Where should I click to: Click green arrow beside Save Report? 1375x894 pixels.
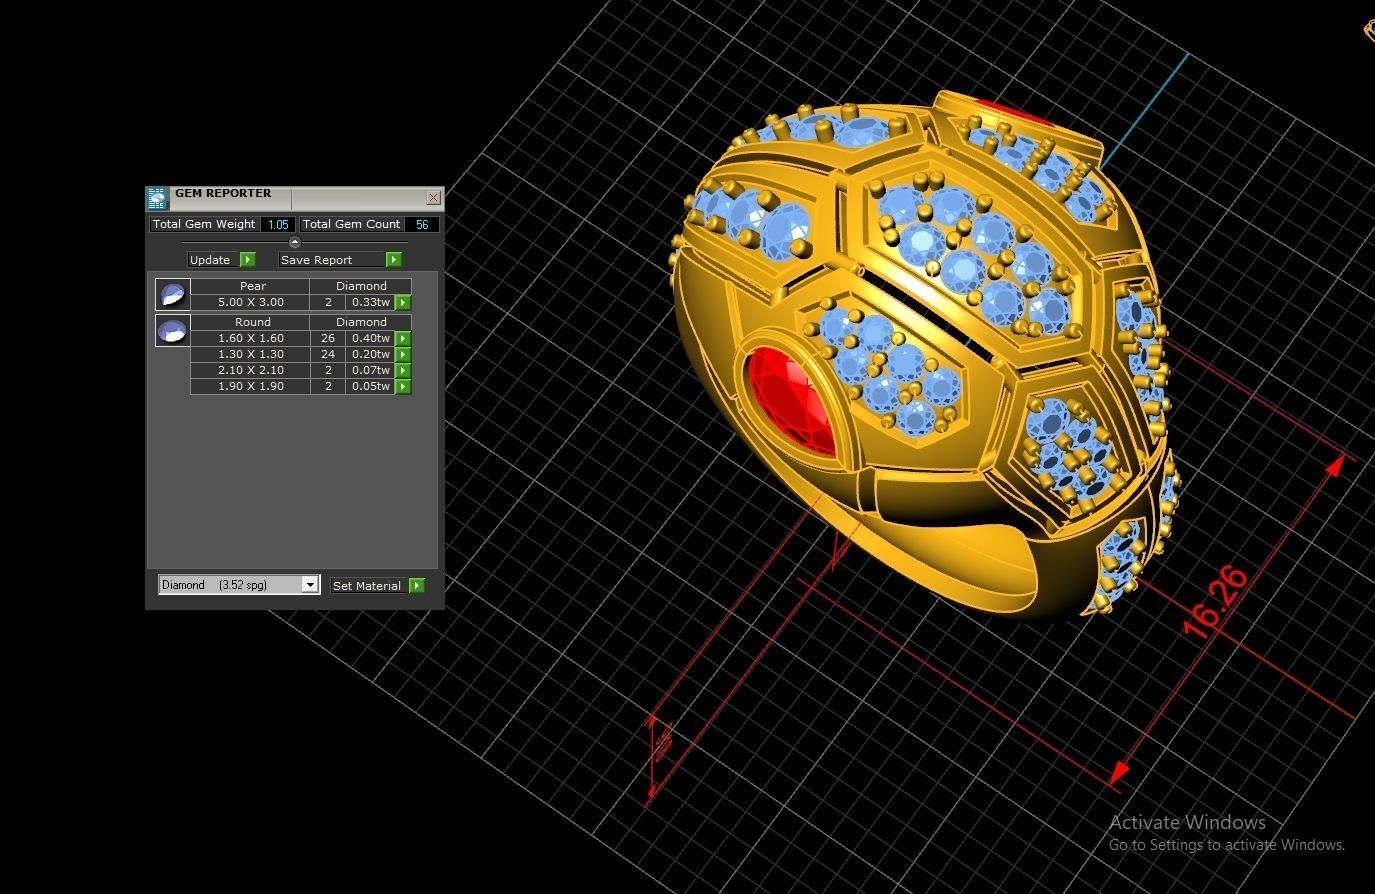point(394,260)
